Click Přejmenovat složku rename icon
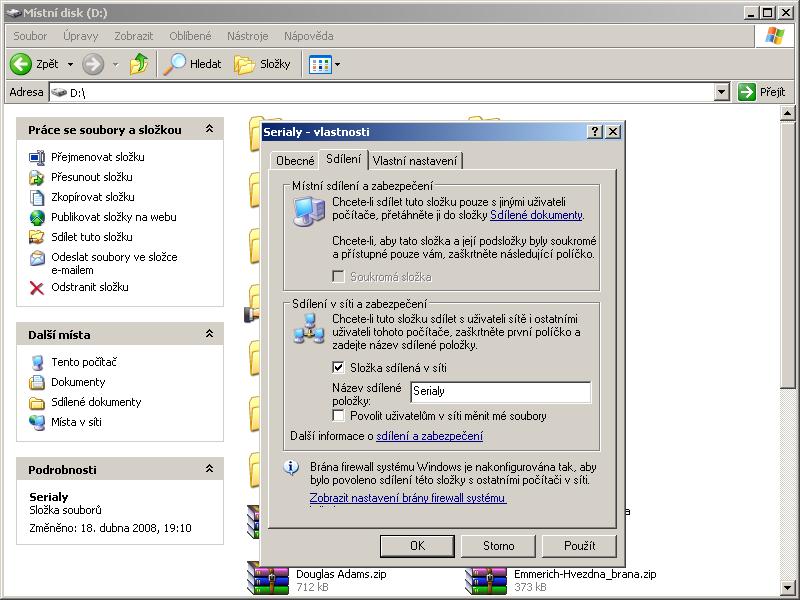The height and width of the screenshot is (600, 800). pyautogui.click(x=37, y=157)
